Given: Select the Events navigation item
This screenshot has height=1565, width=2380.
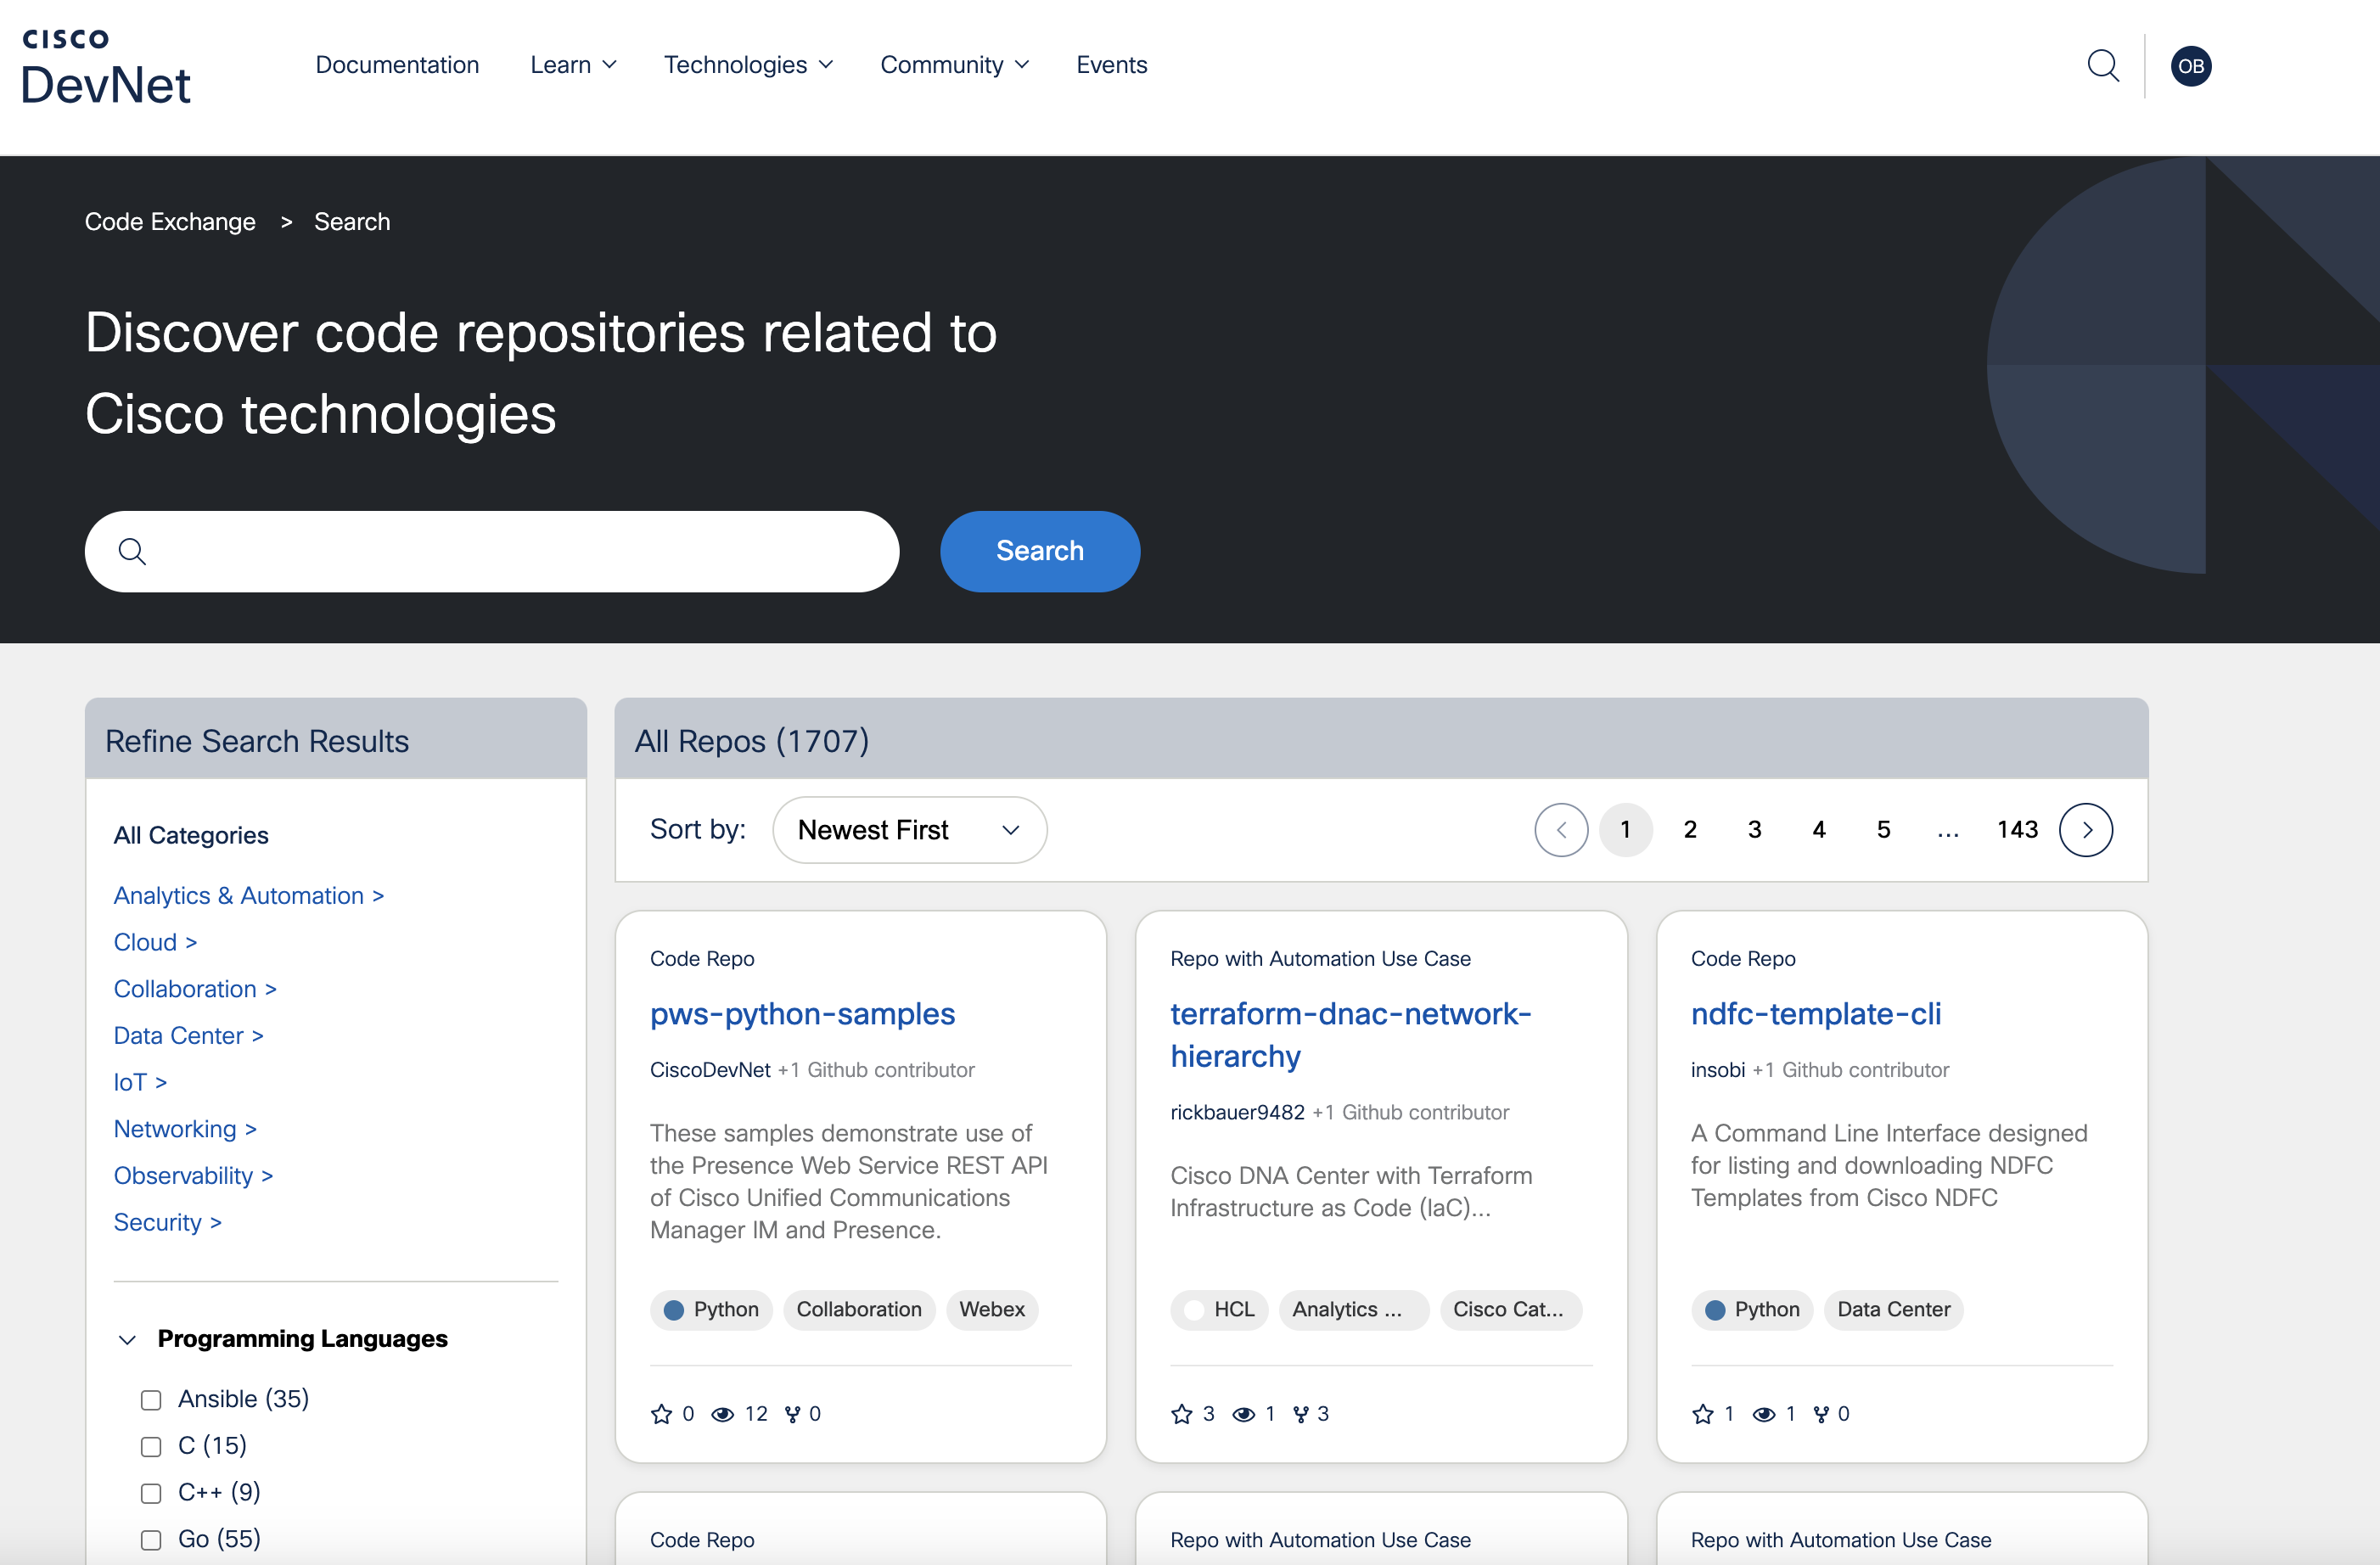Looking at the screenshot, I should pos(1111,64).
